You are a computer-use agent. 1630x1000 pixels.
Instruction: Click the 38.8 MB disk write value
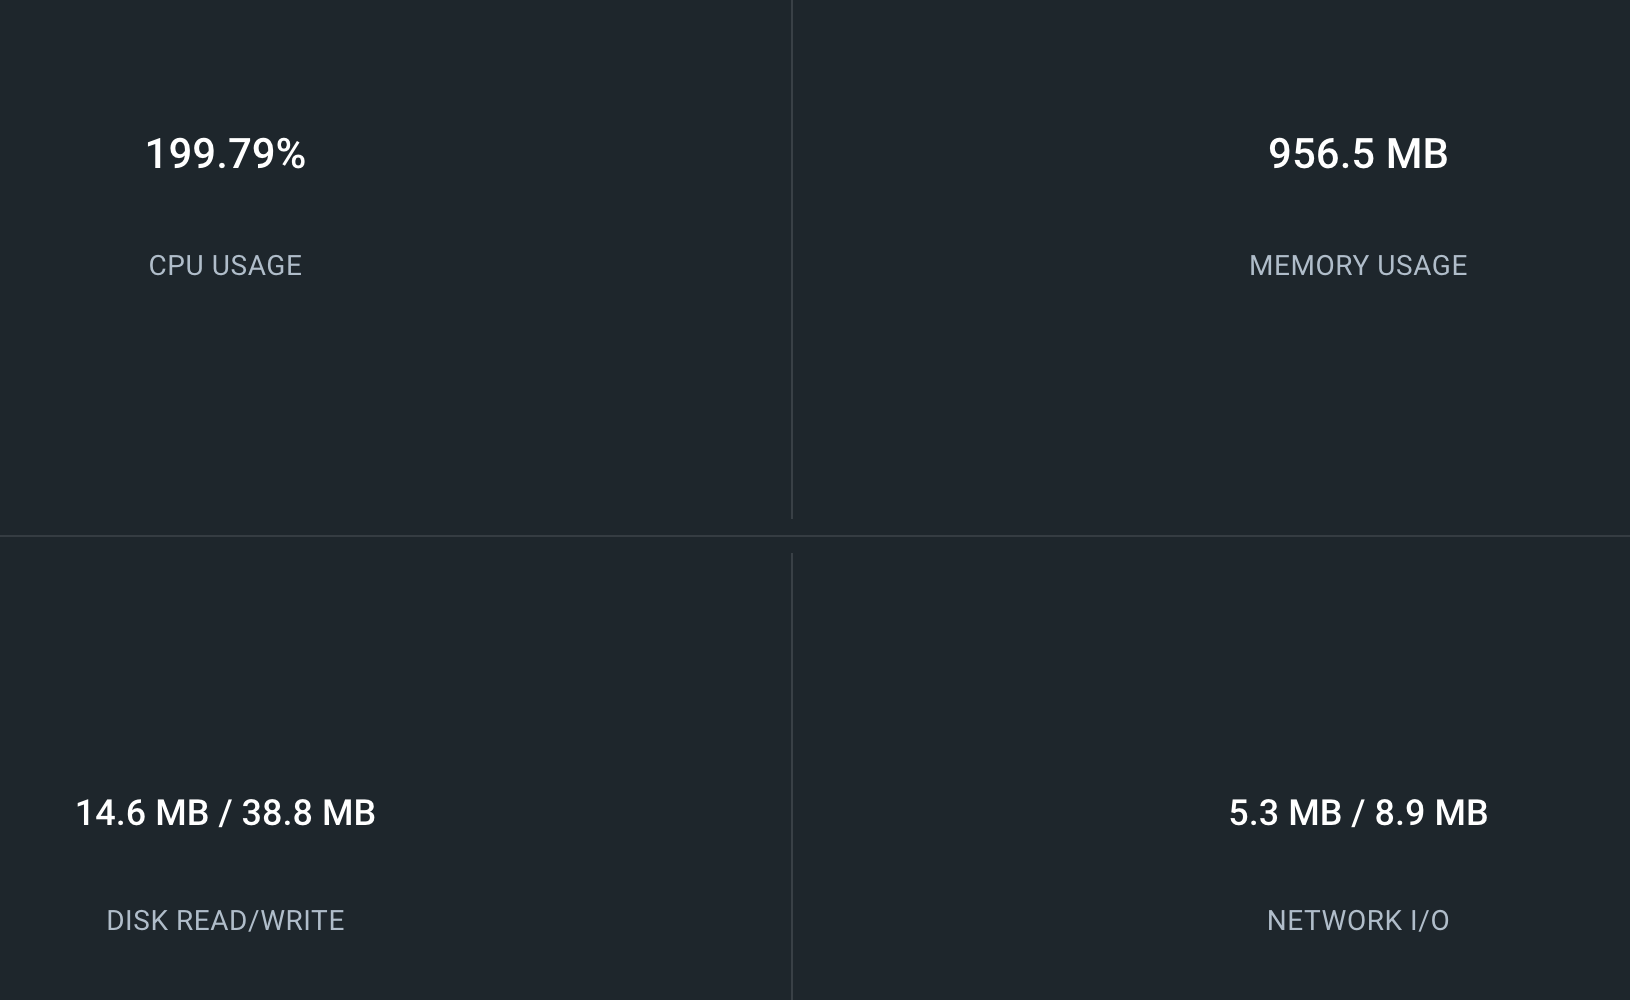pyautogui.click(x=308, y=813)
